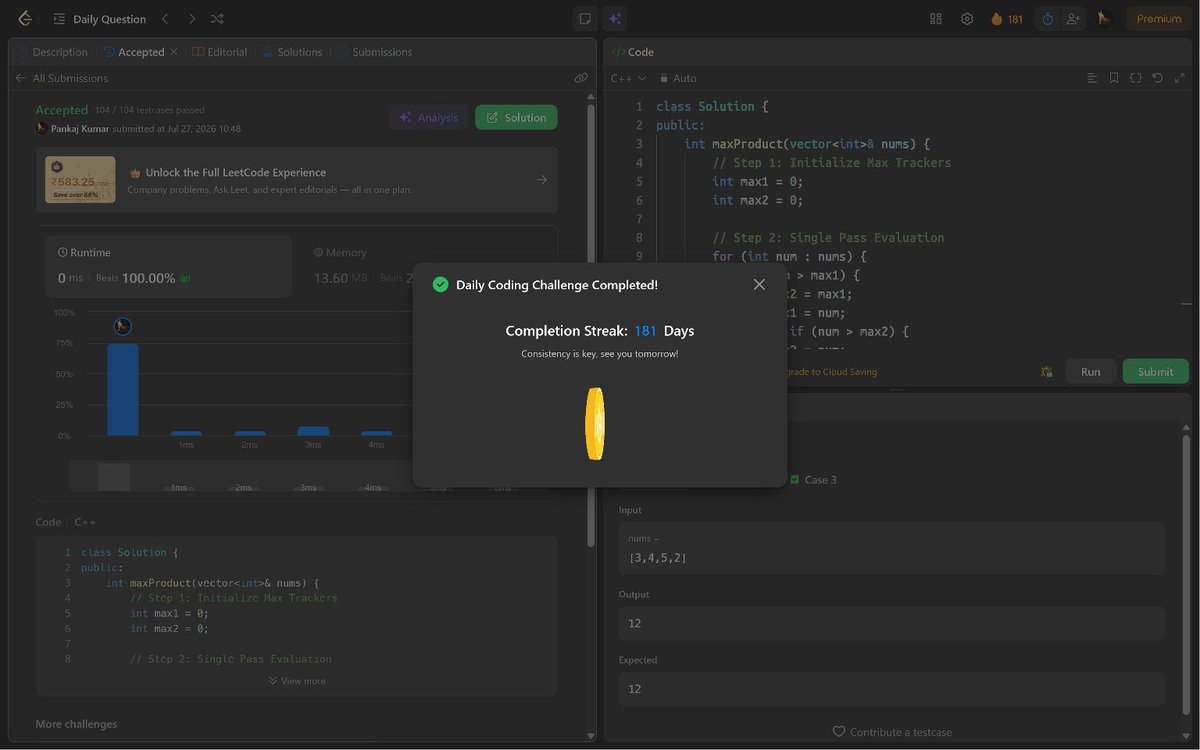Select the Accepted tab
Viewport: 1200px width, 750px height.
coord(134,52)
